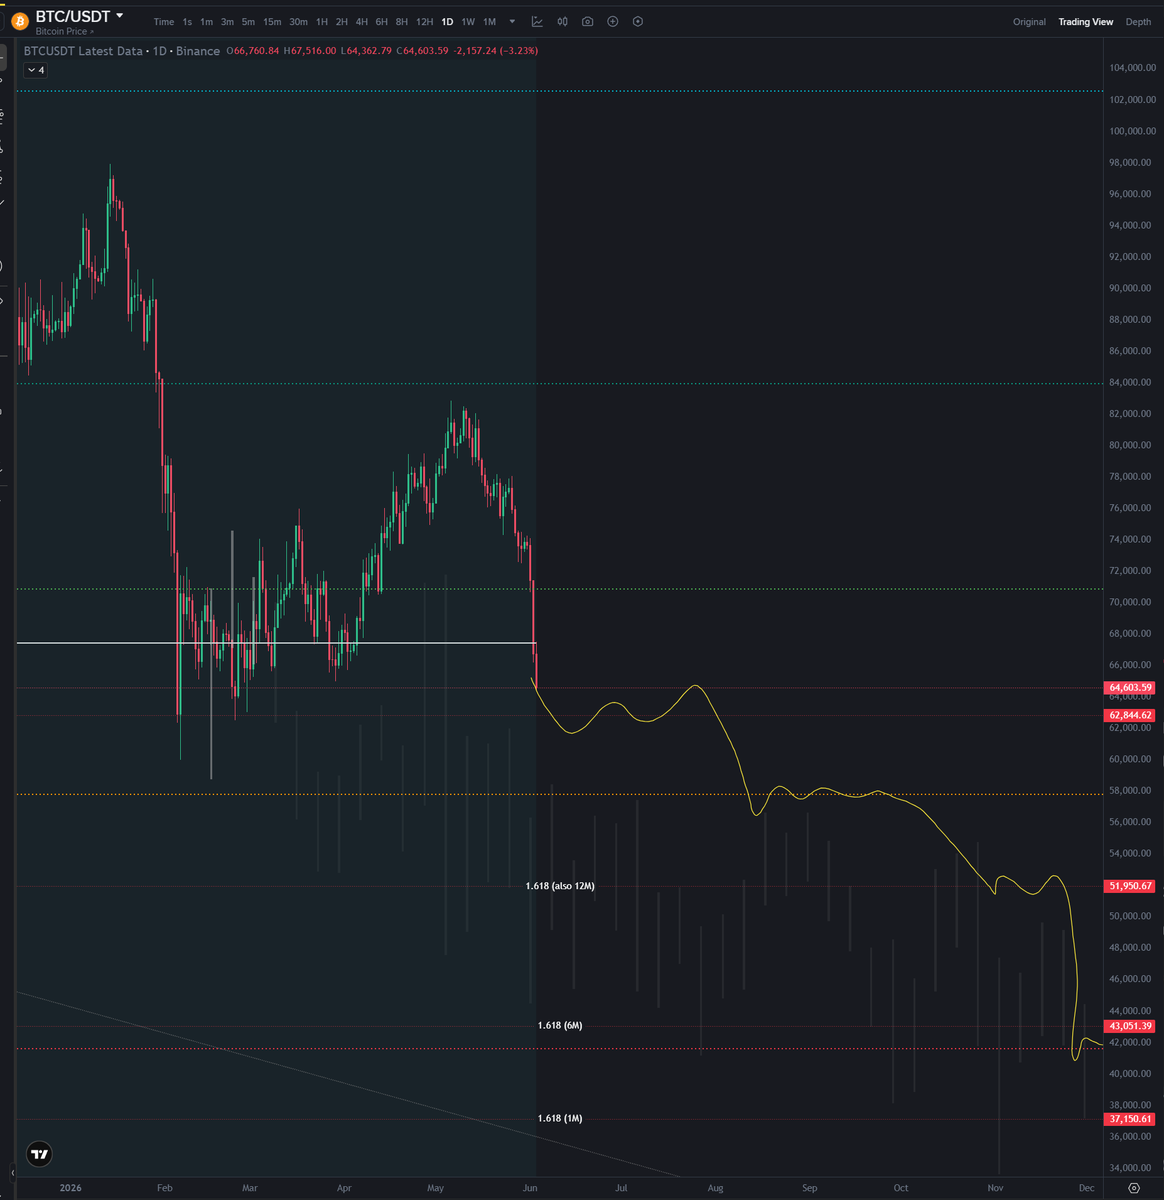1164x1200 pixels.
Task: Select the 2H interval
Action: pyautogui.click(x=341, y=22)
